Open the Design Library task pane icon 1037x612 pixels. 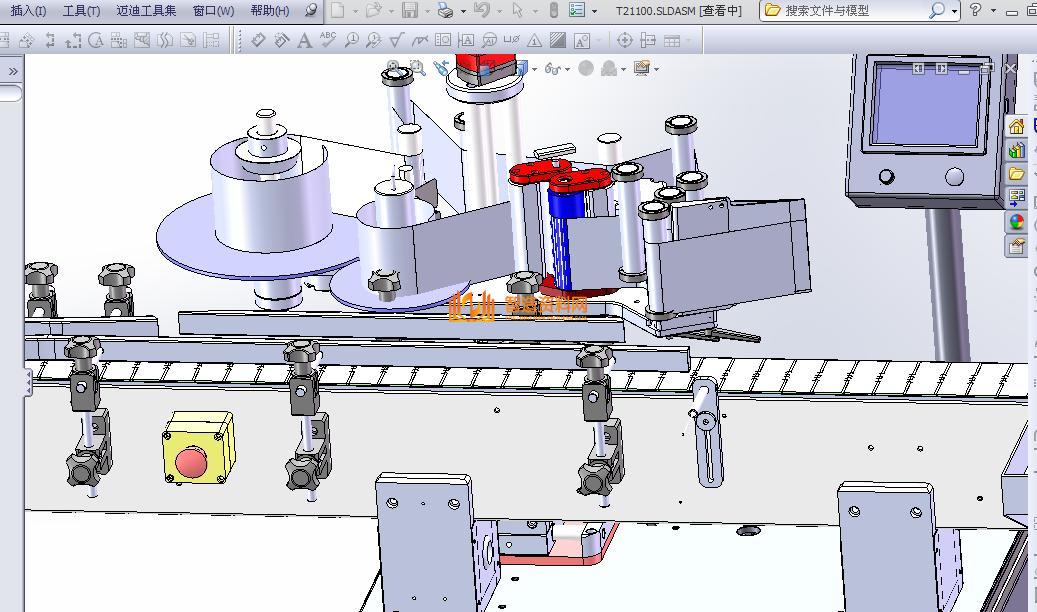(1016, 151)
